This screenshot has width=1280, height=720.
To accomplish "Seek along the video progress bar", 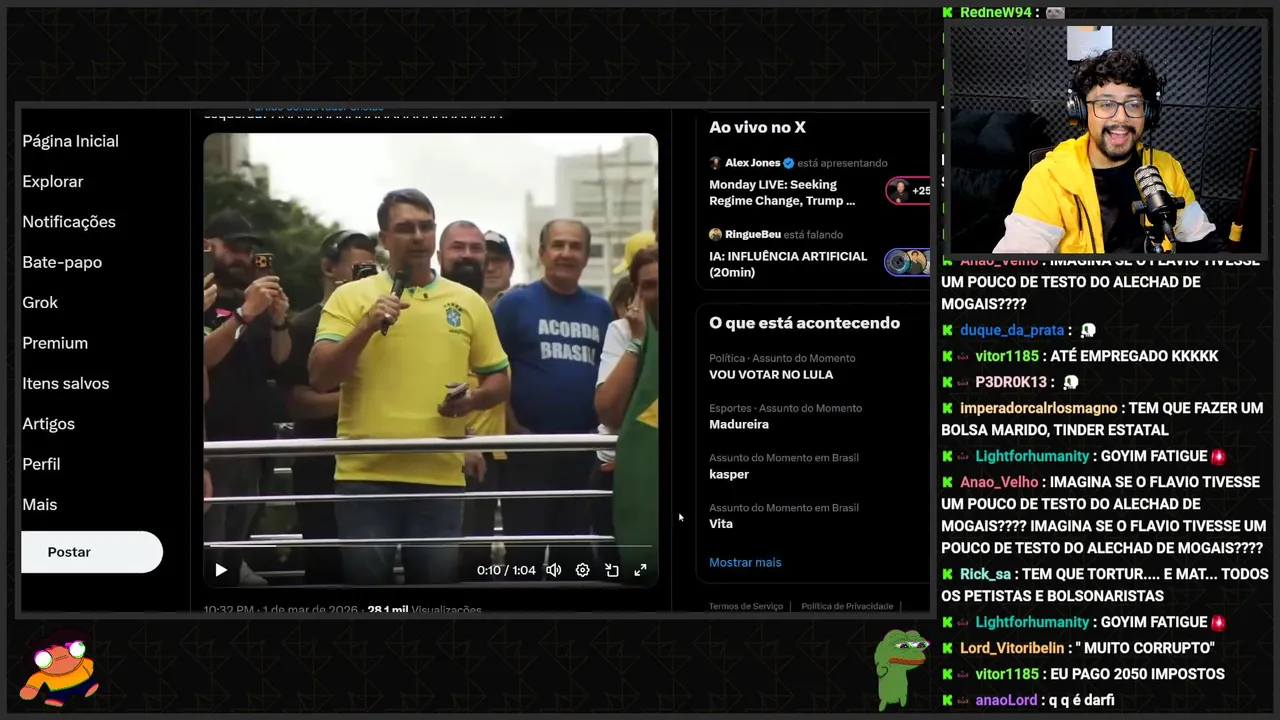I will (x=430, y=546).
